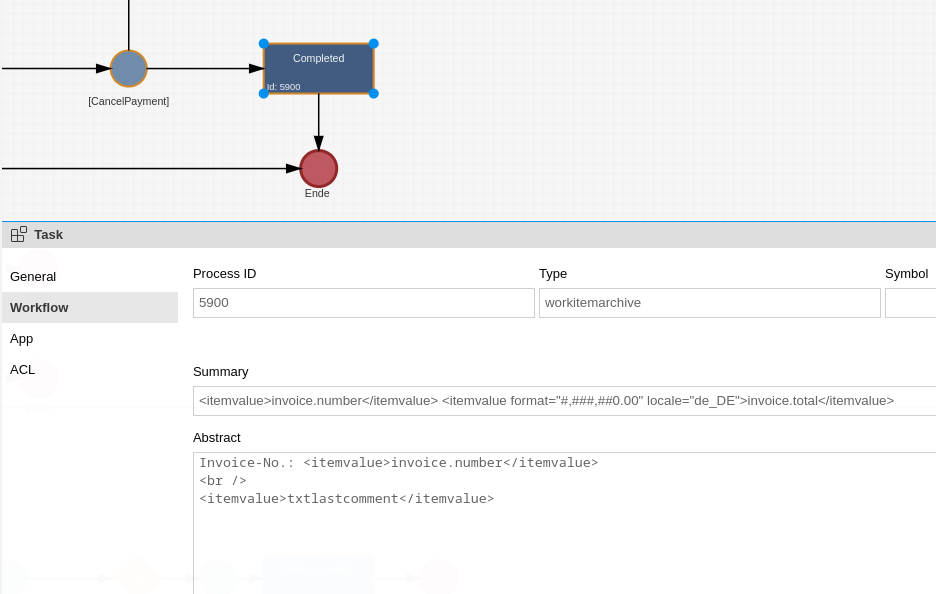The width and height of the screenshot is (936, 594).
Task: Focus the Process ID field
Action: (363, 302)
